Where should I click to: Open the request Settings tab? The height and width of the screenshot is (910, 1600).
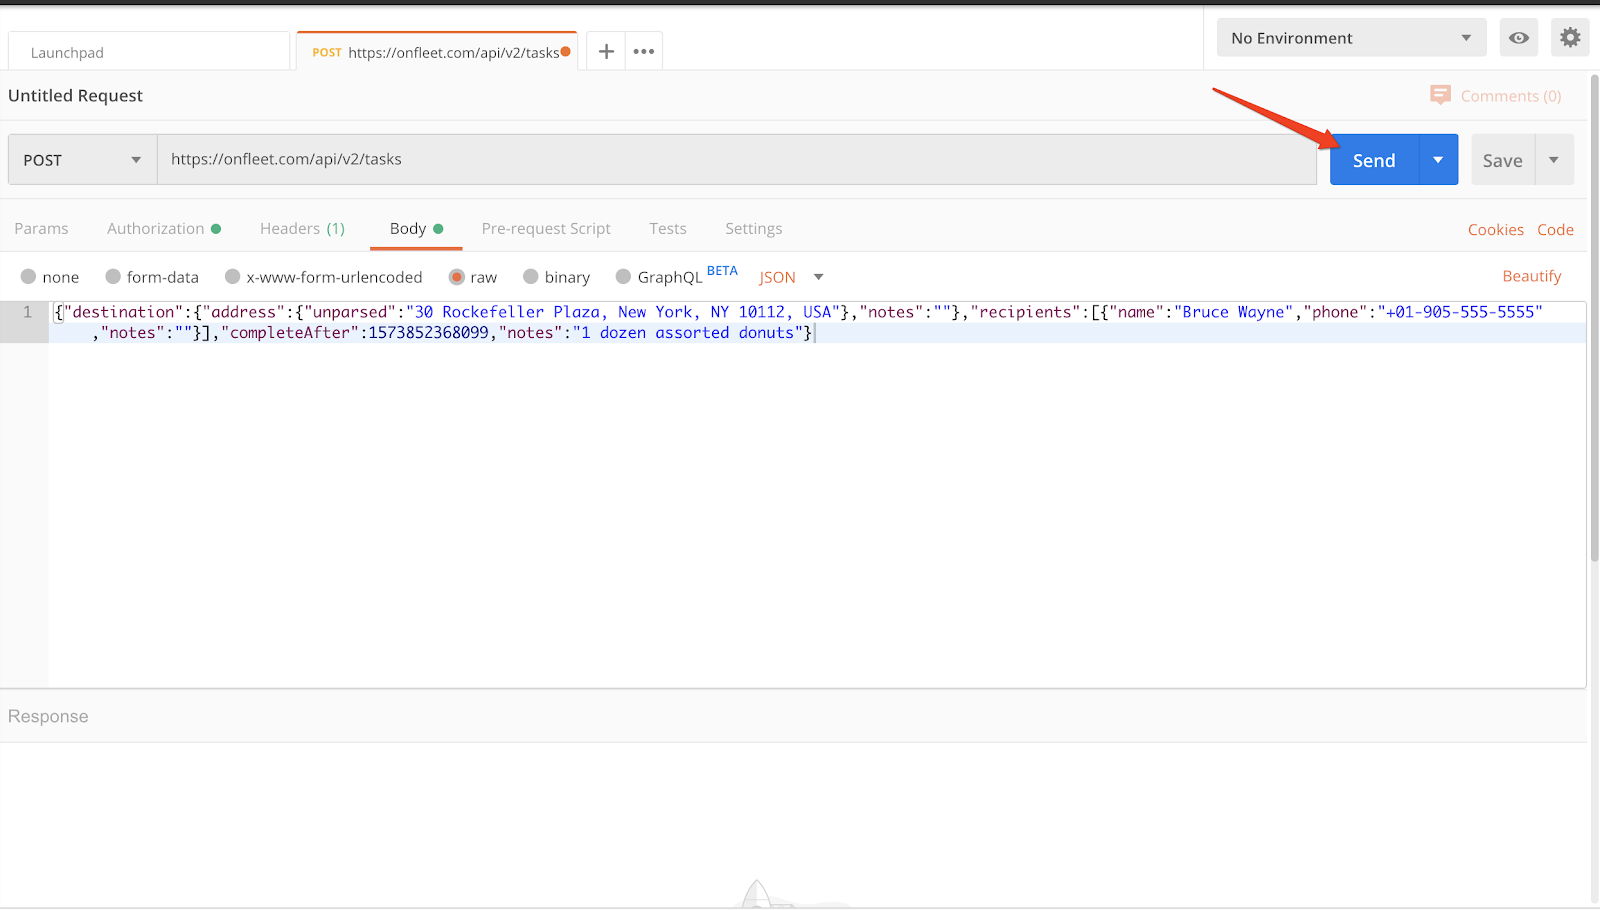754,229
